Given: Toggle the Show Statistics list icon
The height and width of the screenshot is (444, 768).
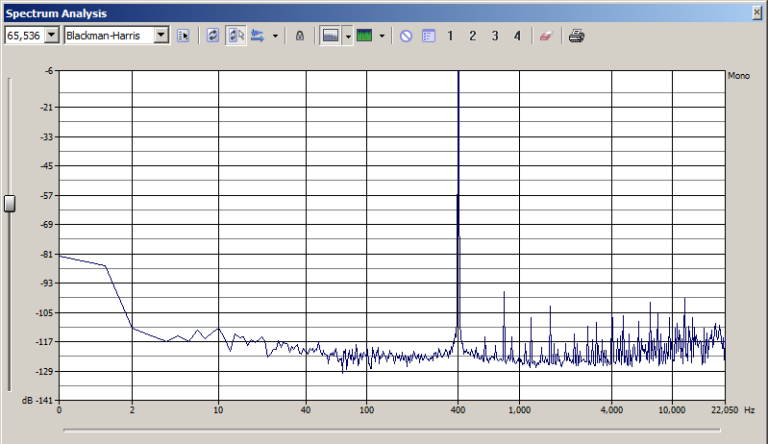Looking at the screenshot, I should [429, 36].
